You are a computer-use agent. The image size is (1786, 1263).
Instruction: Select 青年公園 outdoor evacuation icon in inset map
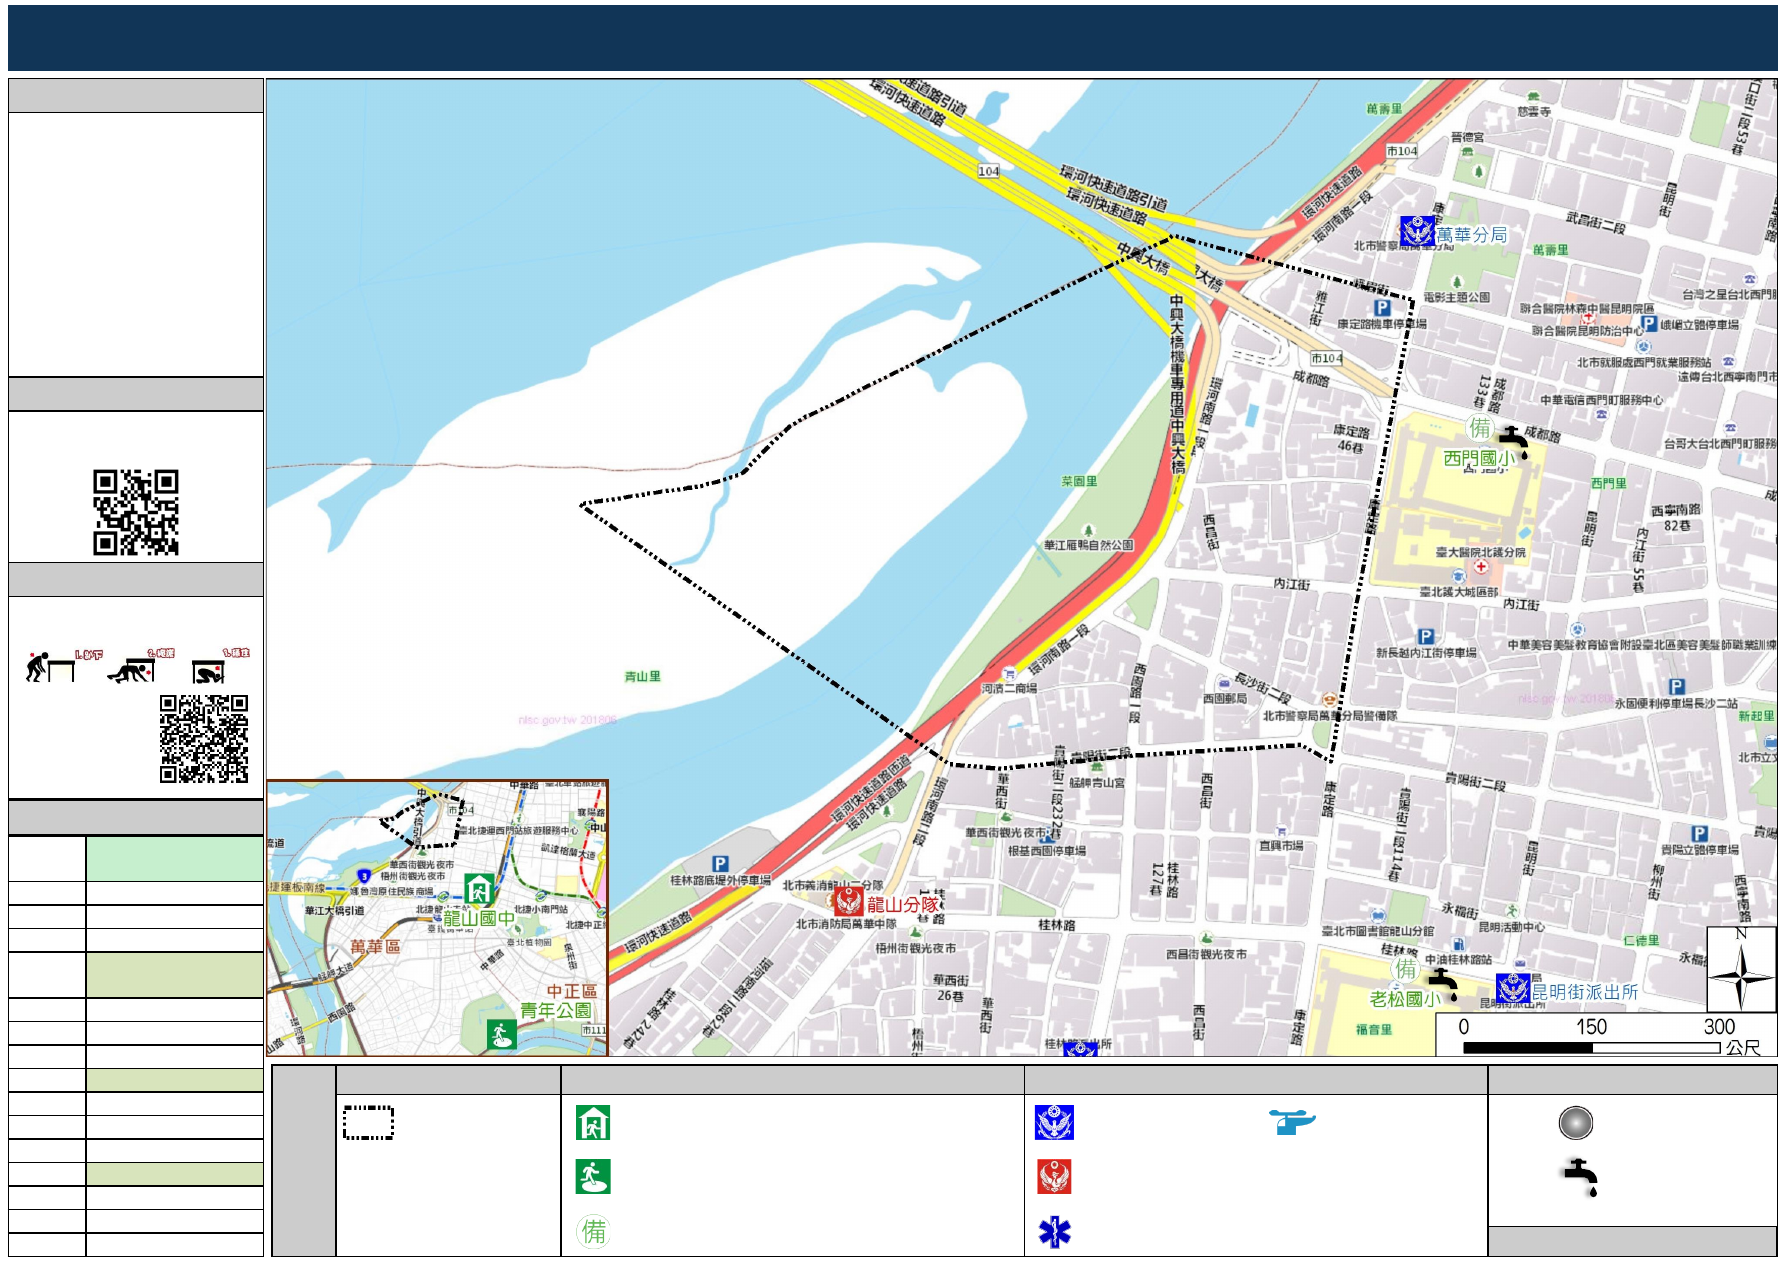coord(501,1034)
